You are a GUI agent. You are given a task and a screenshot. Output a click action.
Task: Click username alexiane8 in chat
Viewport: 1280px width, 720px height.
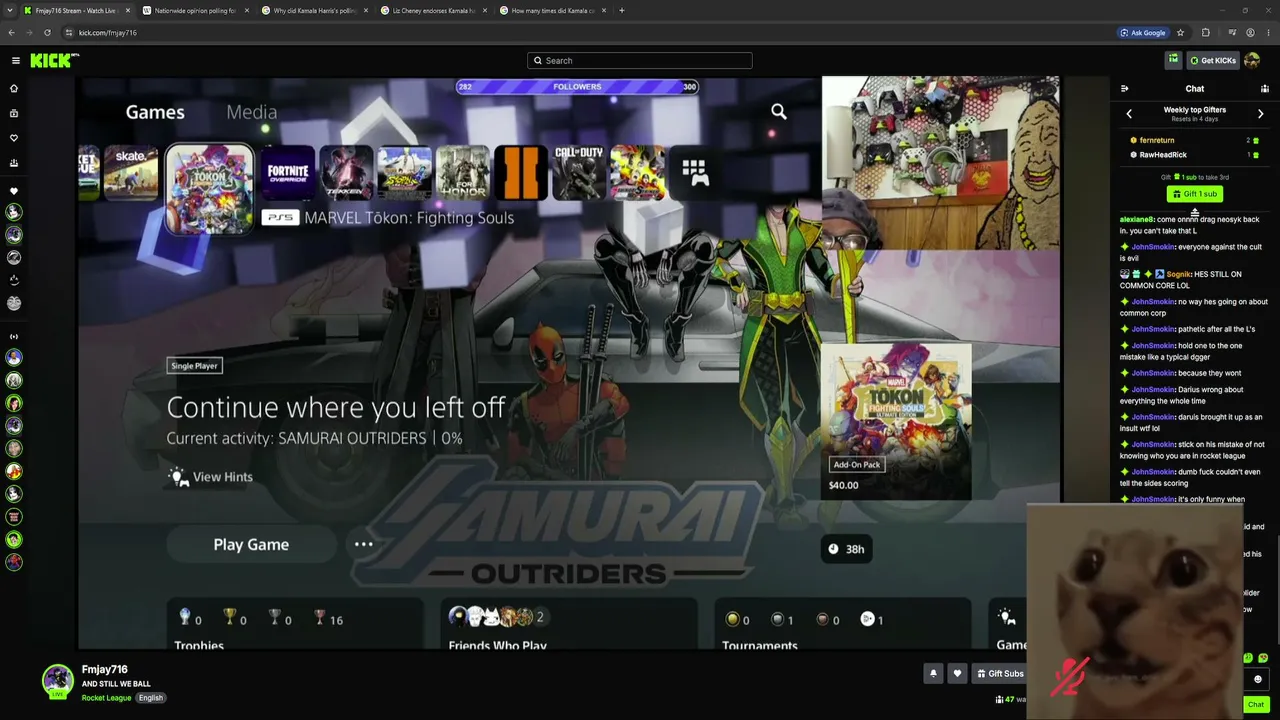pos(1137,219)
